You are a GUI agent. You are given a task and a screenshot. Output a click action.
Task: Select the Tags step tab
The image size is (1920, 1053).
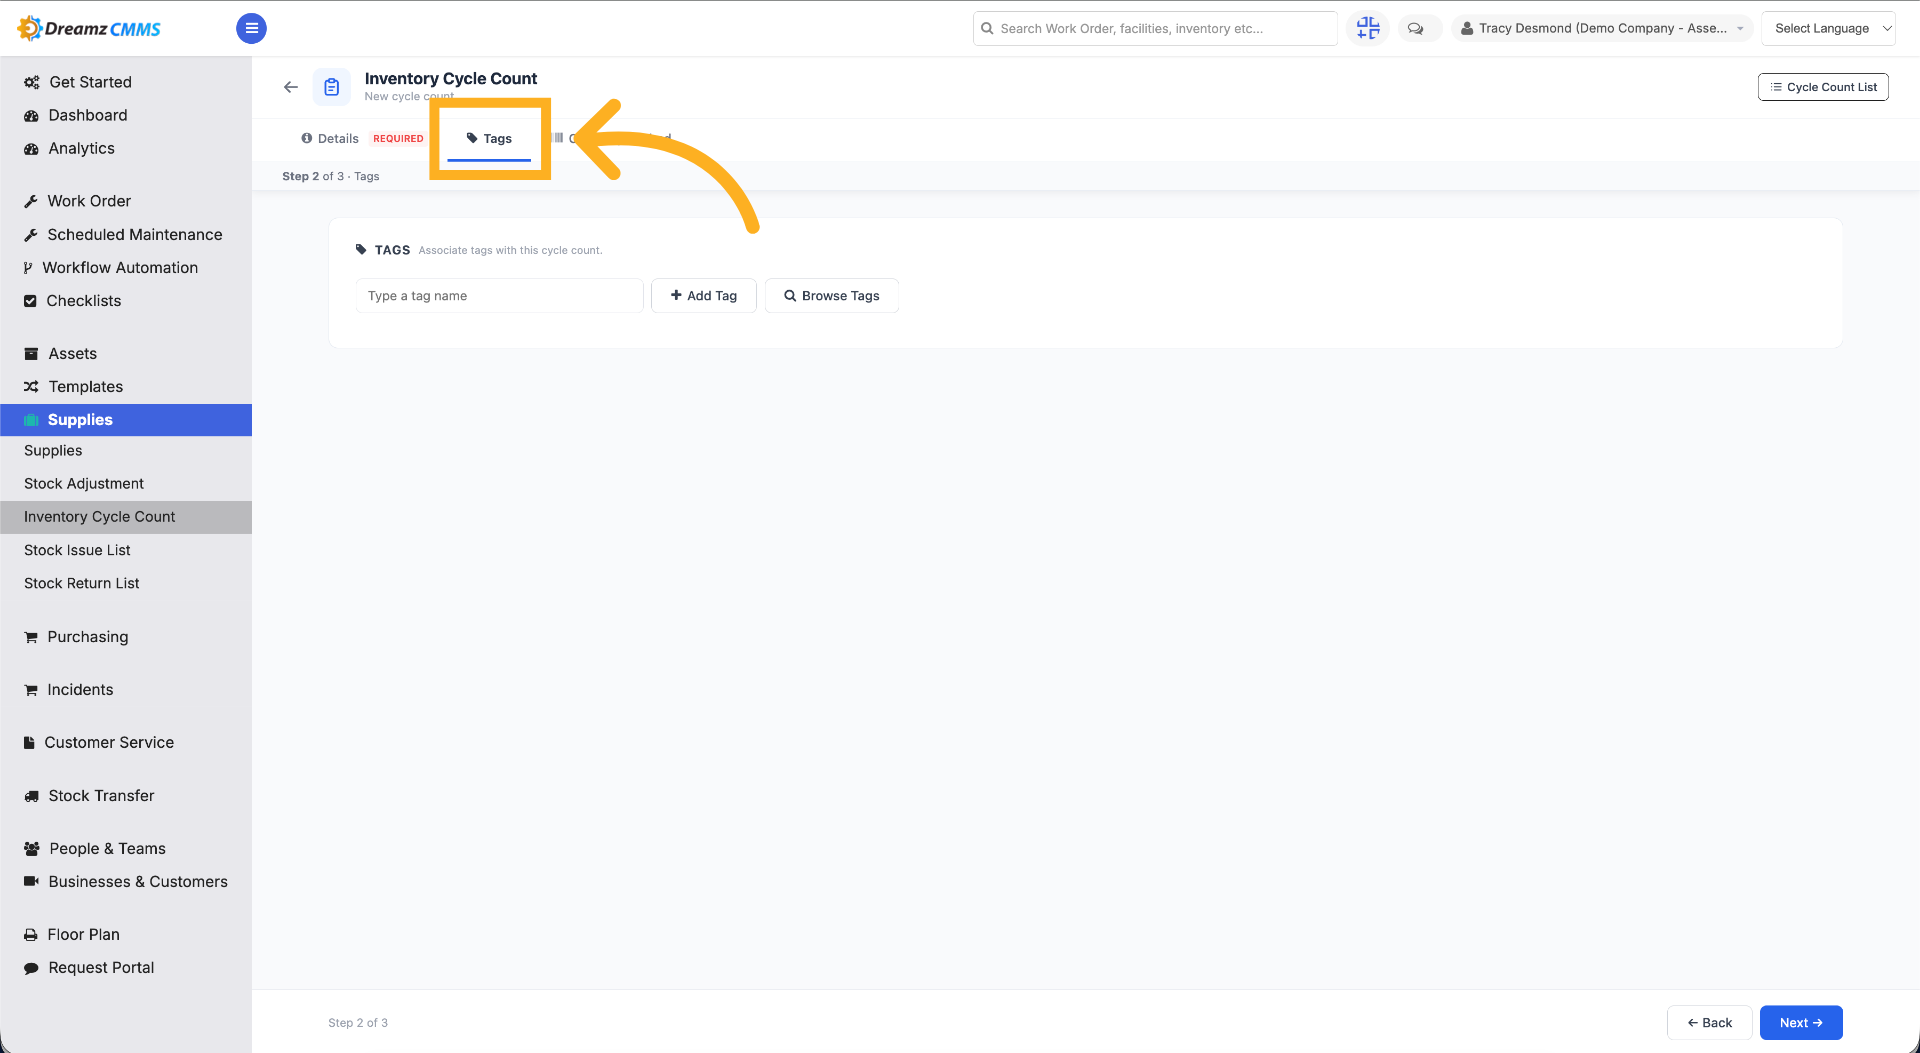(489, 139)
